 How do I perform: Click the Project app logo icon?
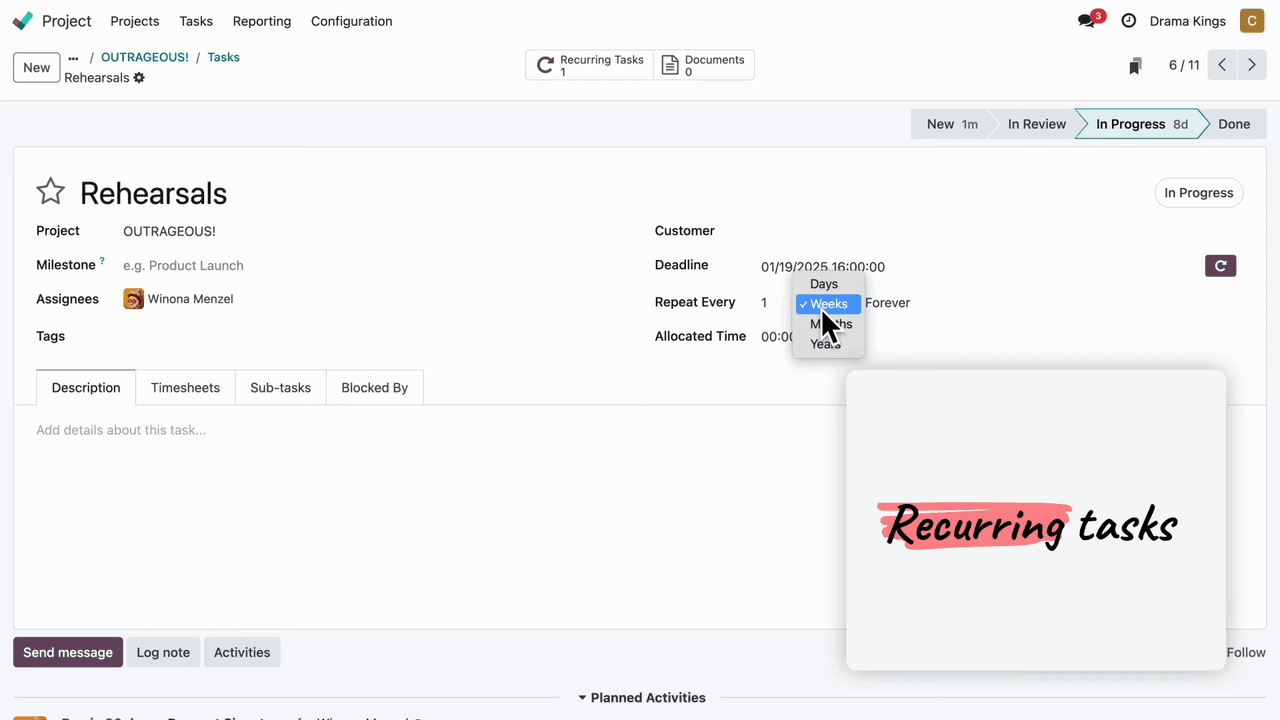point(22,21)
